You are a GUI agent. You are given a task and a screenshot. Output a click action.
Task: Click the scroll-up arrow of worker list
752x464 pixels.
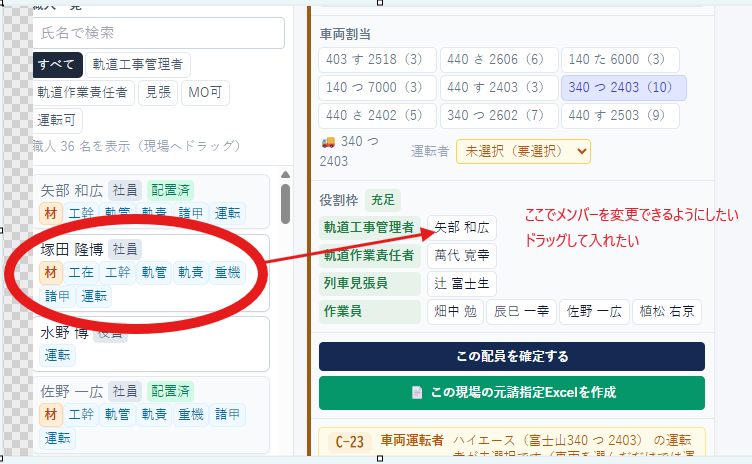click(x=285, y=175)
